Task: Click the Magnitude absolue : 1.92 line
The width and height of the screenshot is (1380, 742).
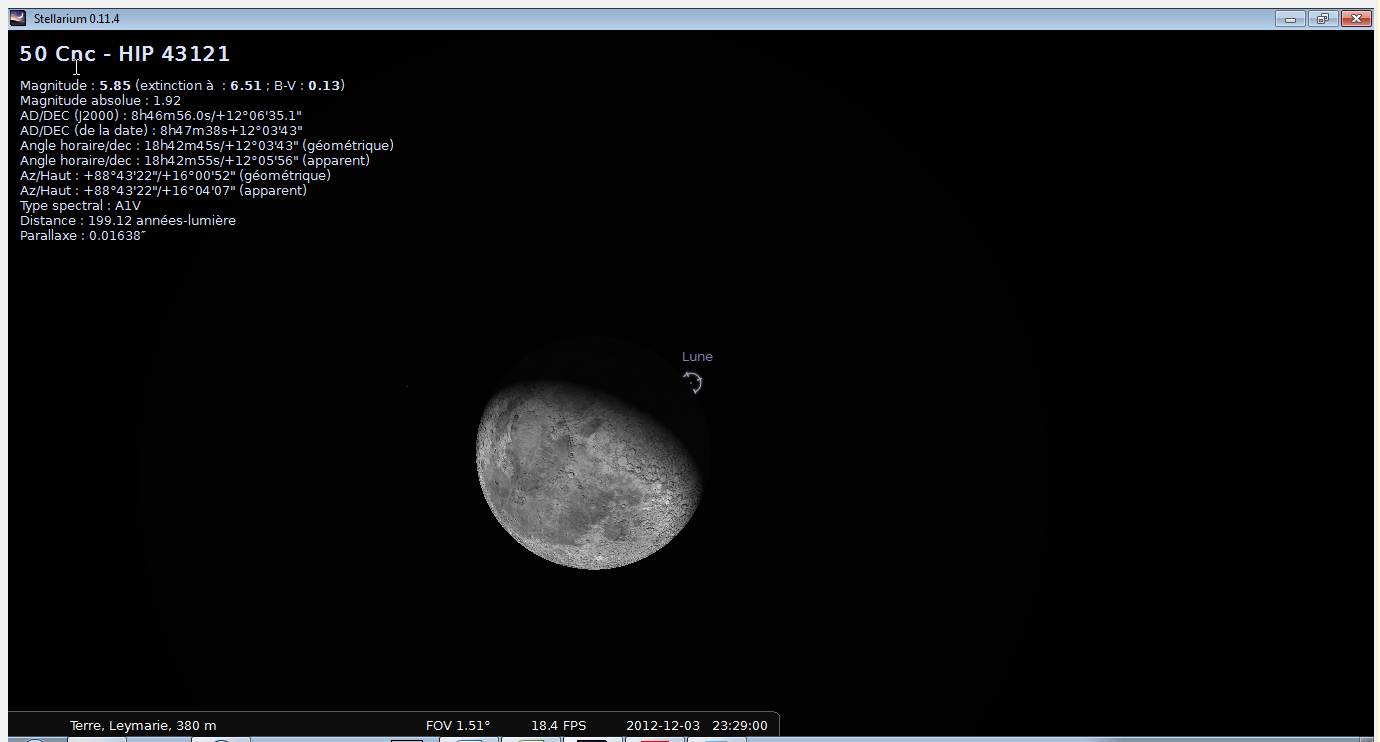Action: click(x=100, y=101)
